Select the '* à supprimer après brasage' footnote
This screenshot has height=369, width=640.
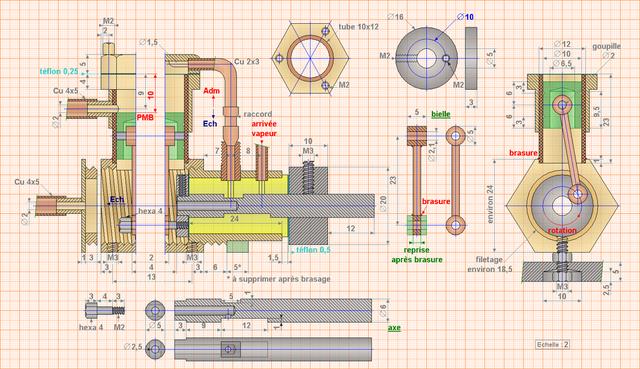tap(278, 279)
